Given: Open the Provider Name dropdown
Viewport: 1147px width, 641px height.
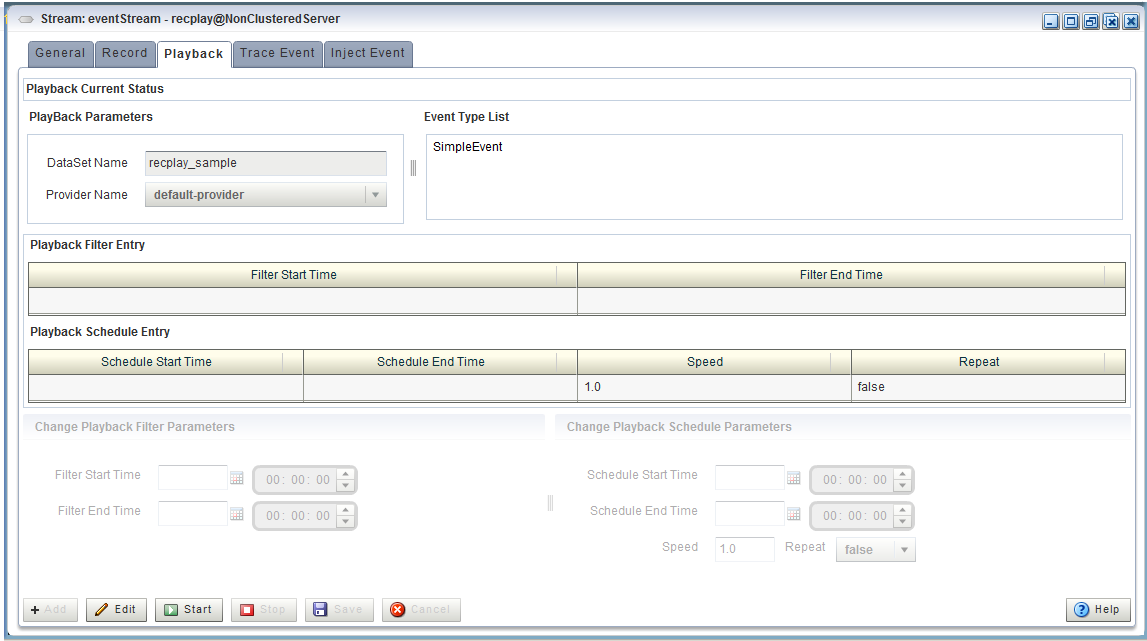Looking at the screenshot, I should tap(266, 195).
